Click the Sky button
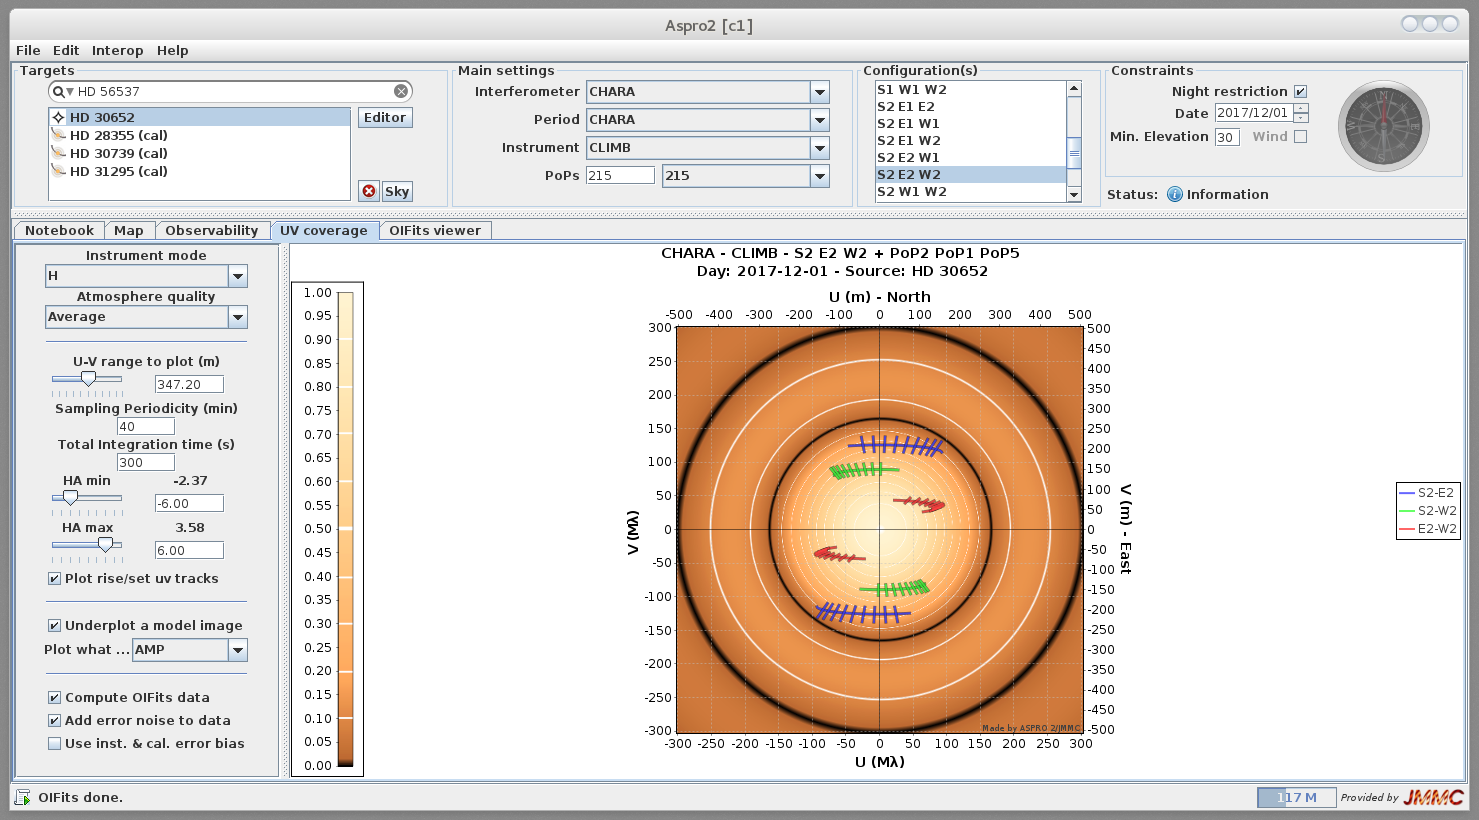 (x=397, y=191)
